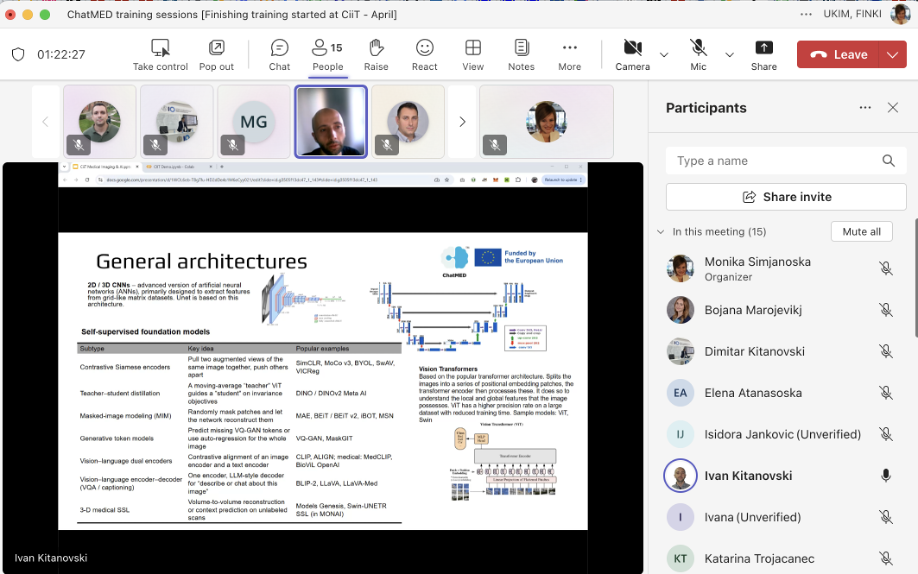Click the Share invite button

786,197
